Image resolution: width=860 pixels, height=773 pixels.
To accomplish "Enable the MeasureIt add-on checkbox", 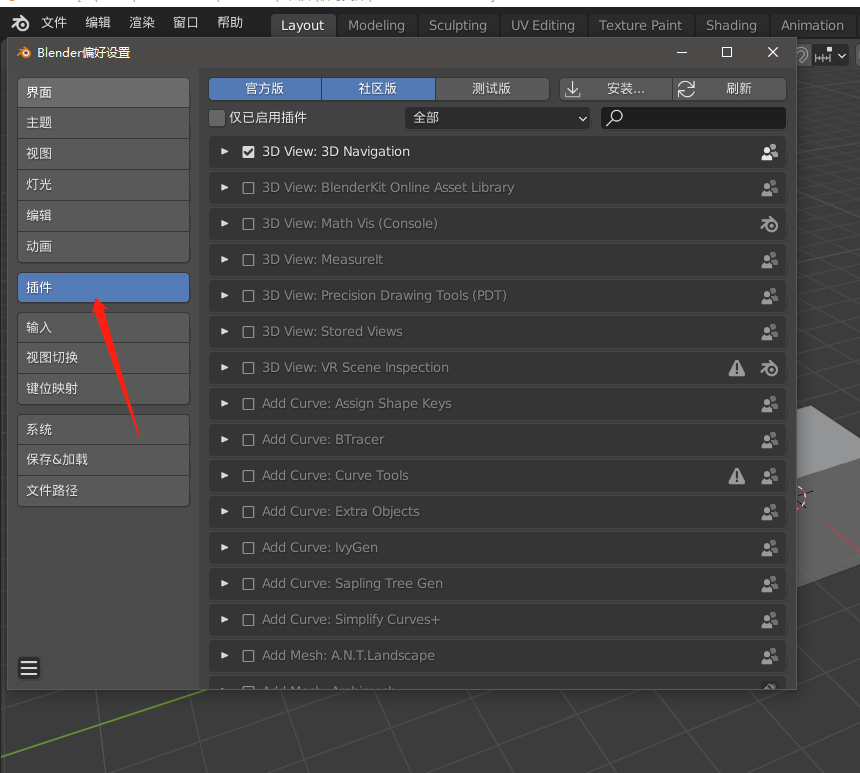I will pyautogui.click(x=248, y=260).
